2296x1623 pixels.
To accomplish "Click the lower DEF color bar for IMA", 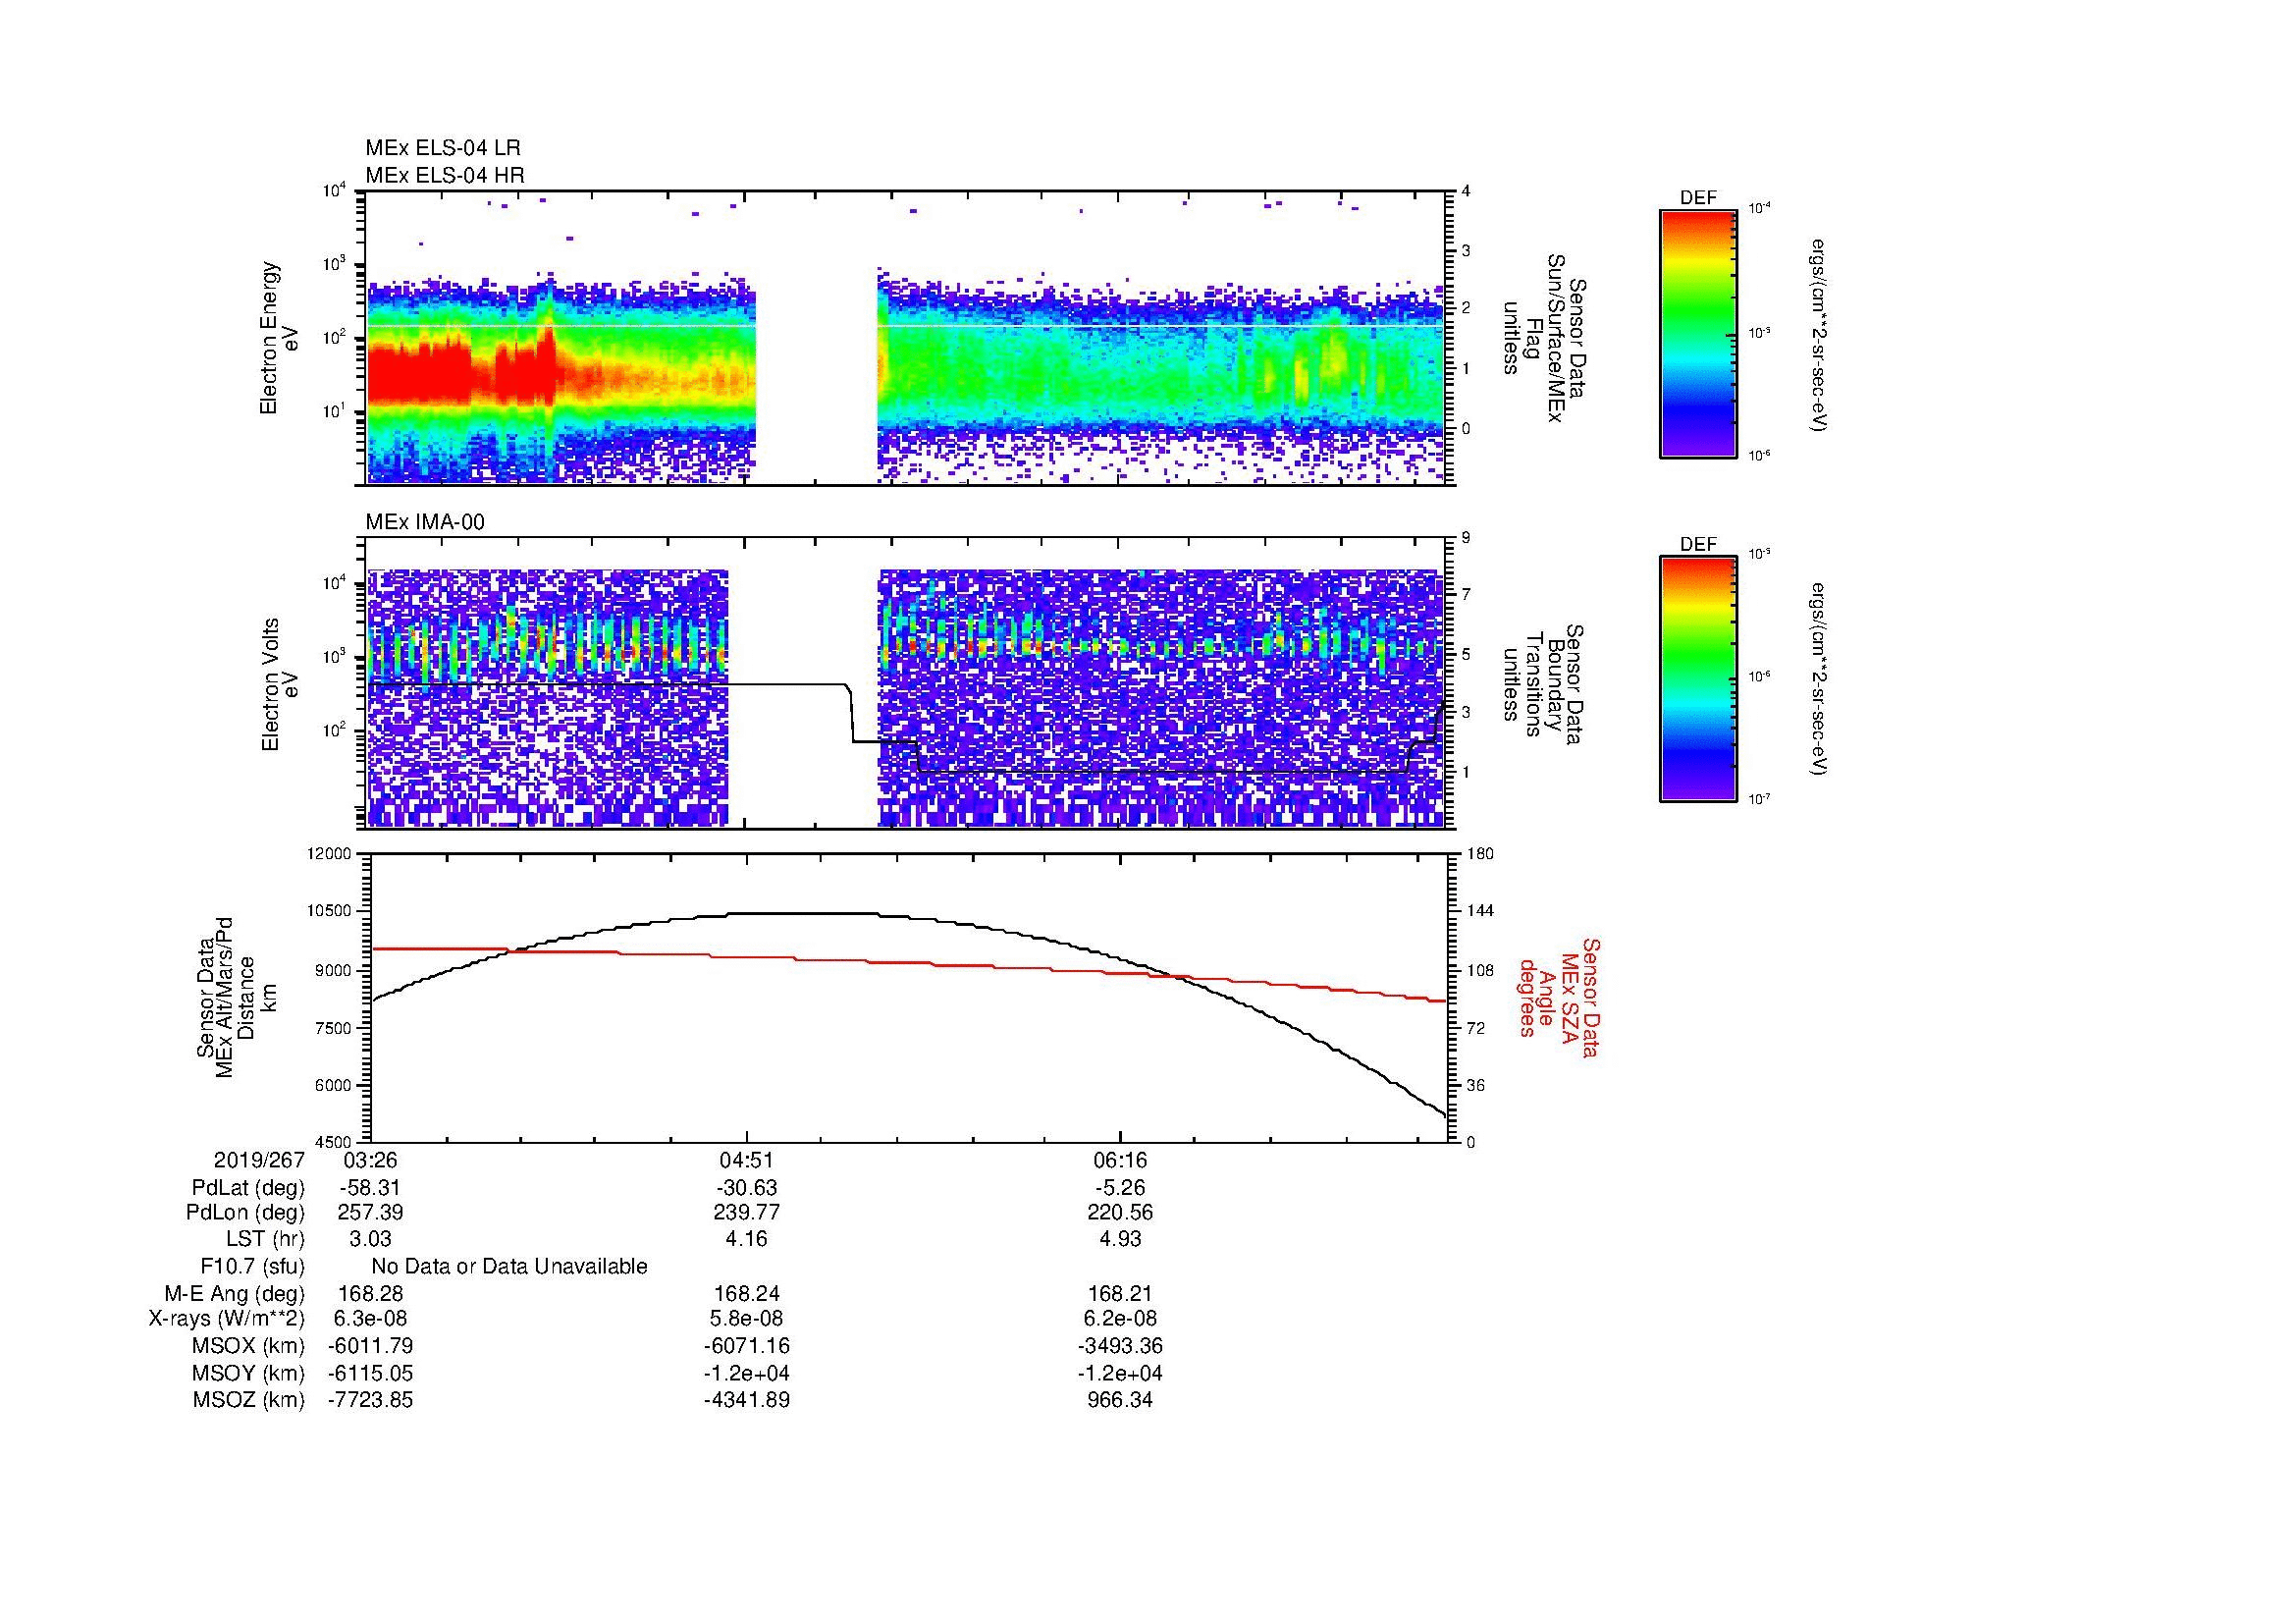I will 1697,679.
